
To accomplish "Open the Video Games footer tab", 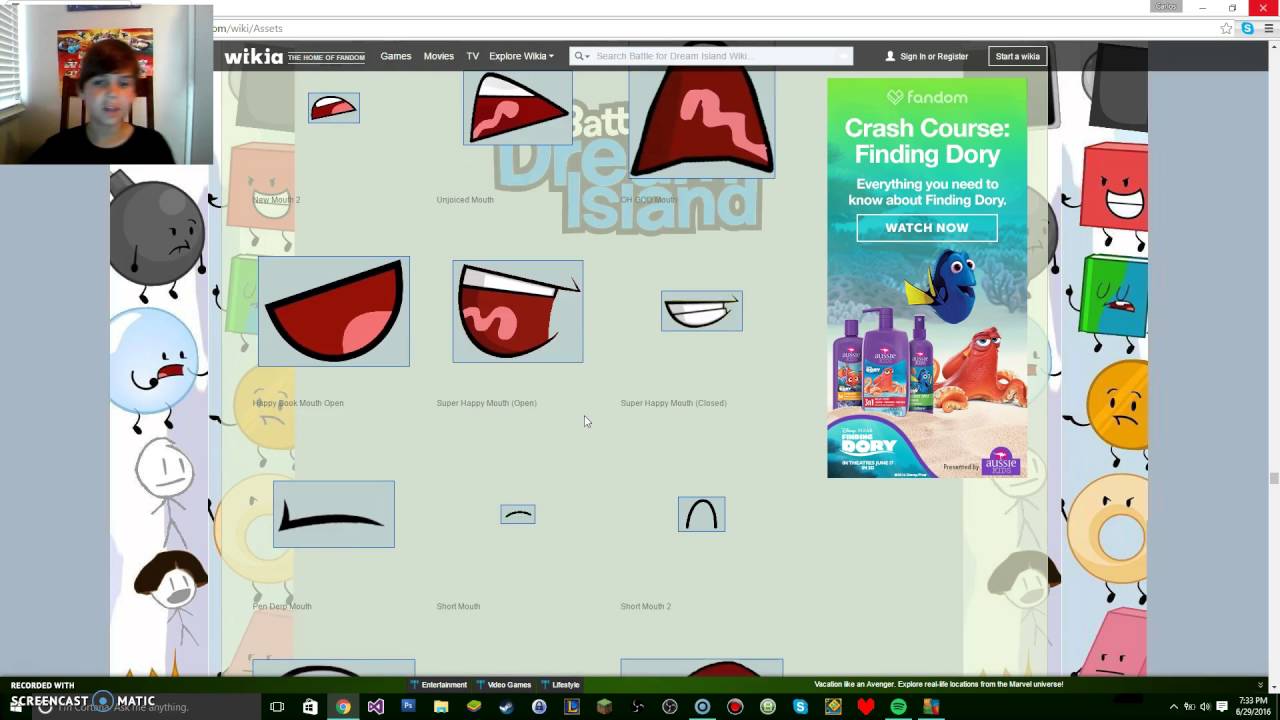I will tap(504, 685).
